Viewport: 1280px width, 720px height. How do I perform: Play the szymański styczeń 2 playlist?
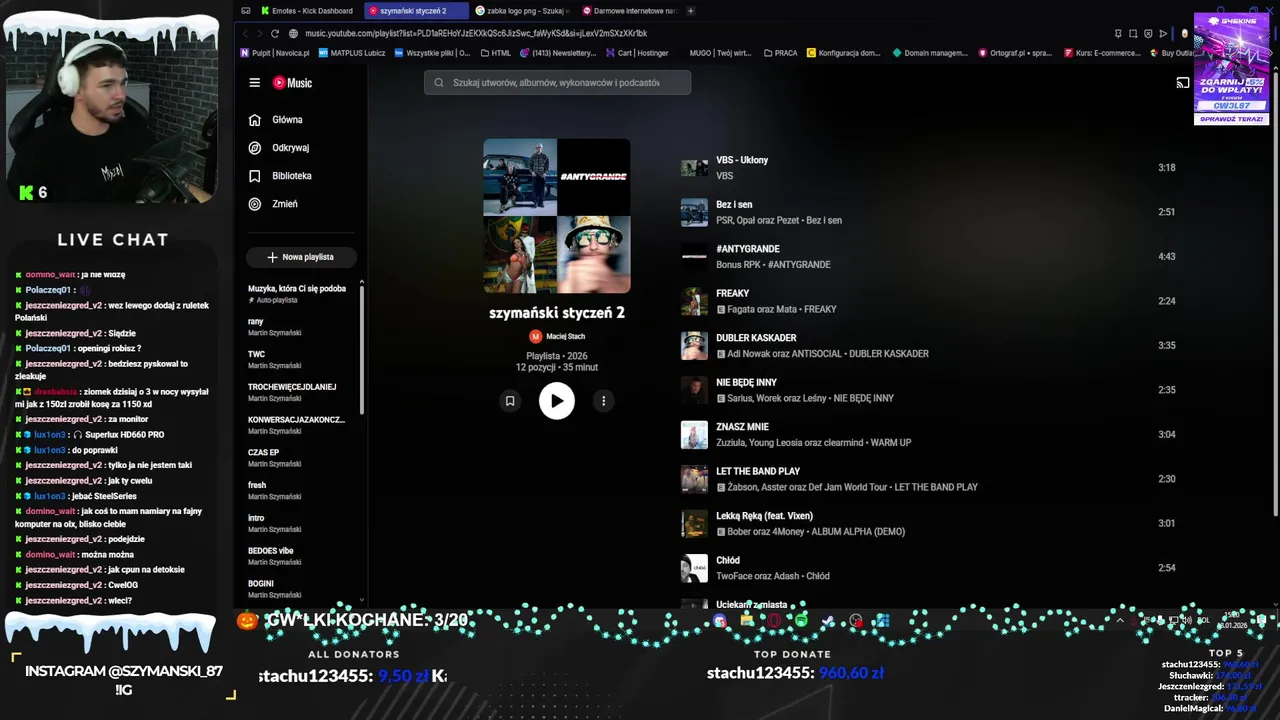point(557,401)
